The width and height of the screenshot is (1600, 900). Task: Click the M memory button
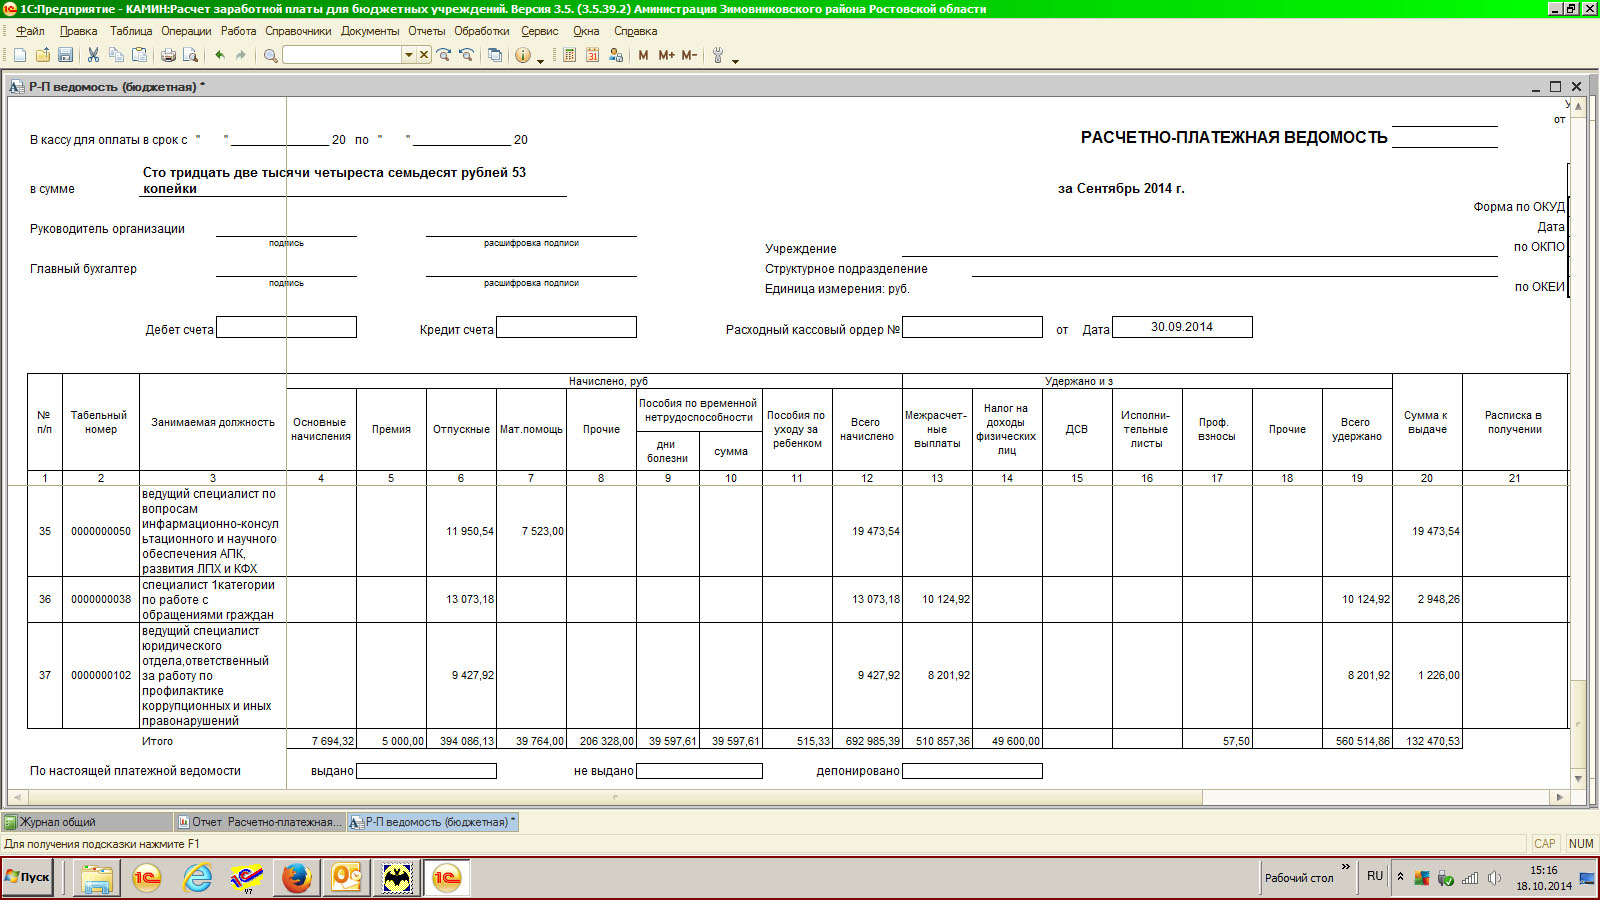(x=643, y=55)
